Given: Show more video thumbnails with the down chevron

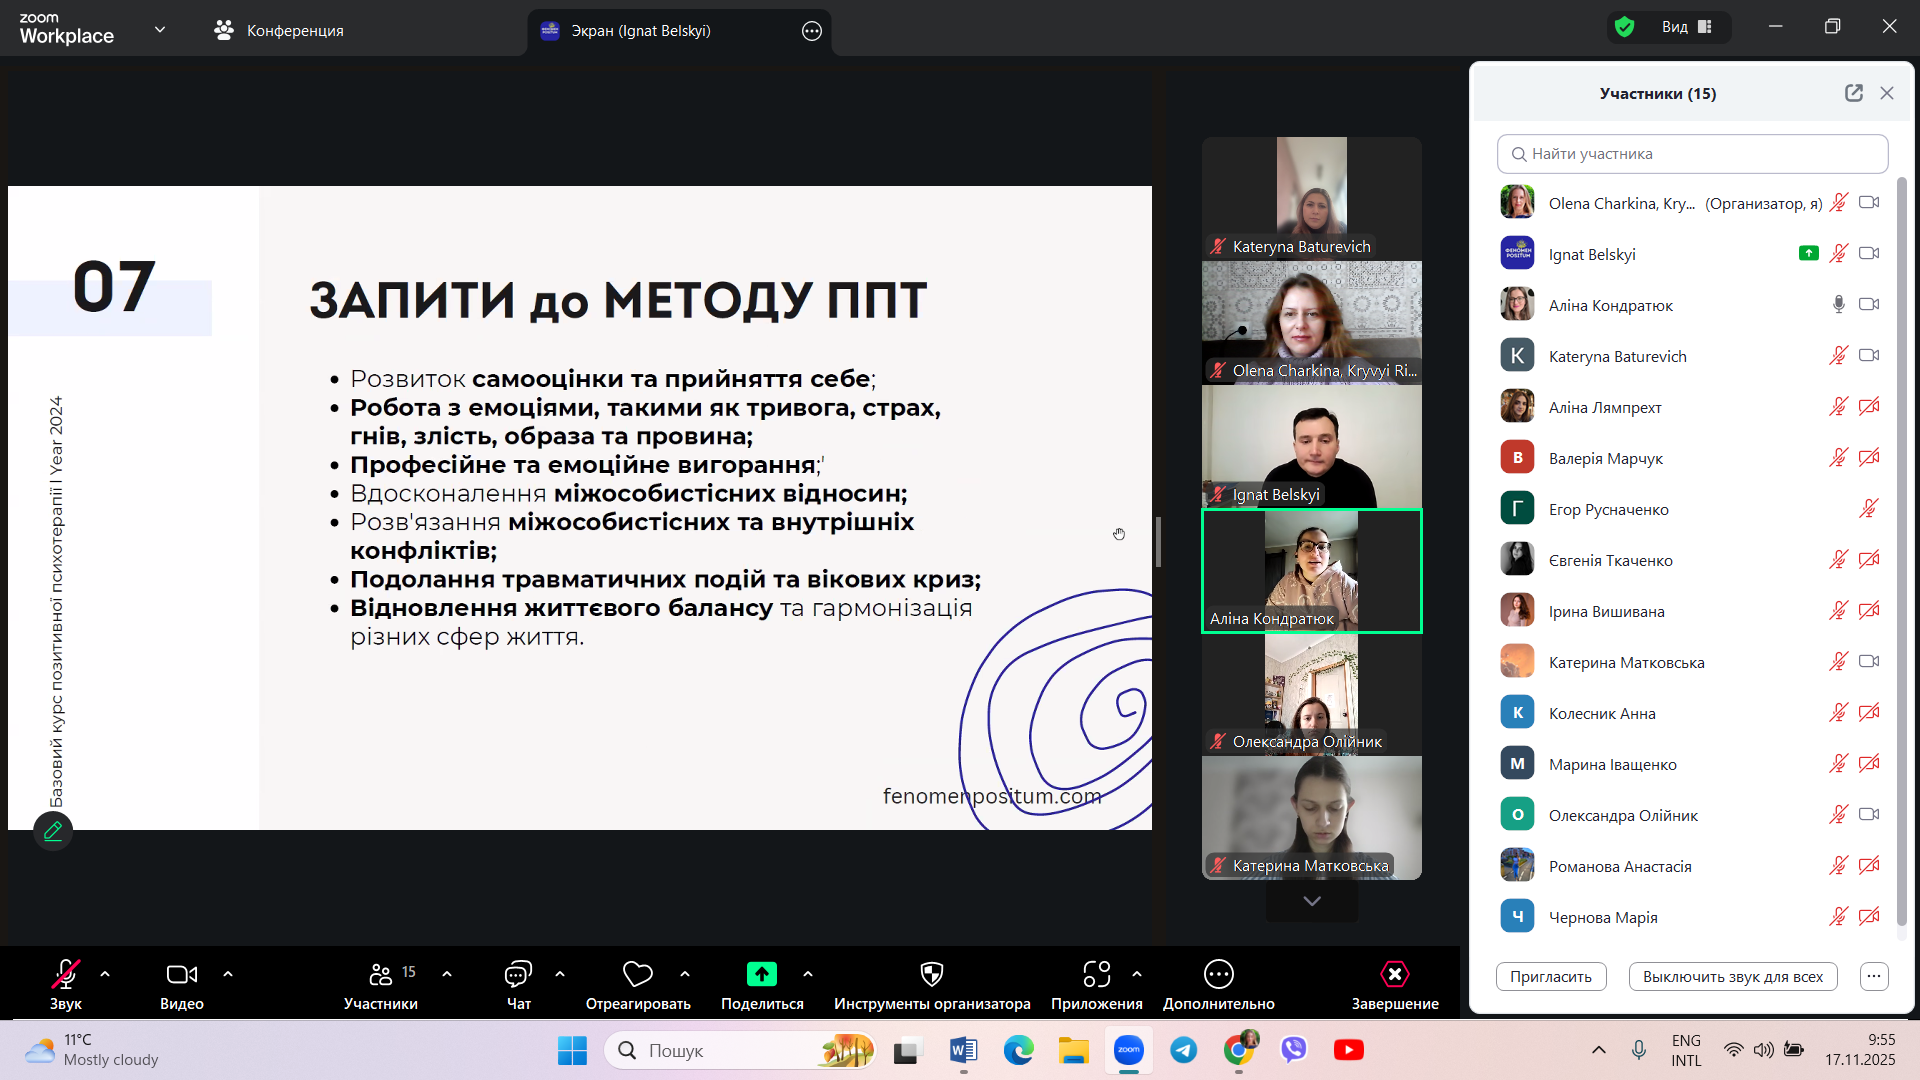Looking at the screenshot, I should (1312, 901).
